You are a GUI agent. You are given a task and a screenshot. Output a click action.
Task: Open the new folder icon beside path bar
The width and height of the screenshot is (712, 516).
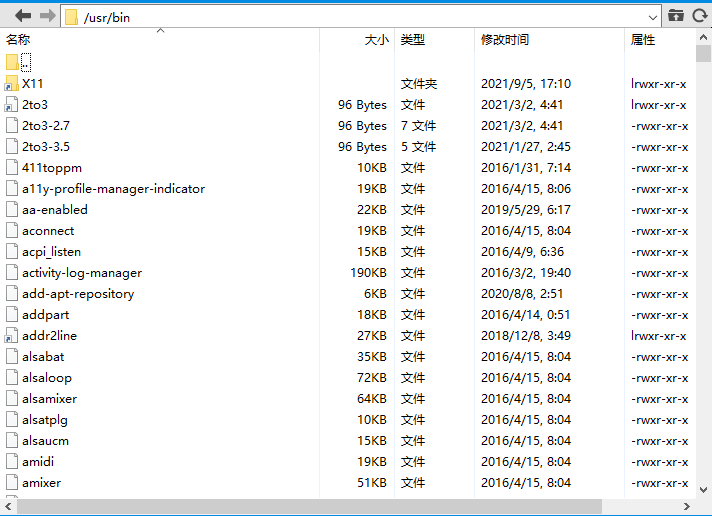pyautogui.click(x=676, y=16)
